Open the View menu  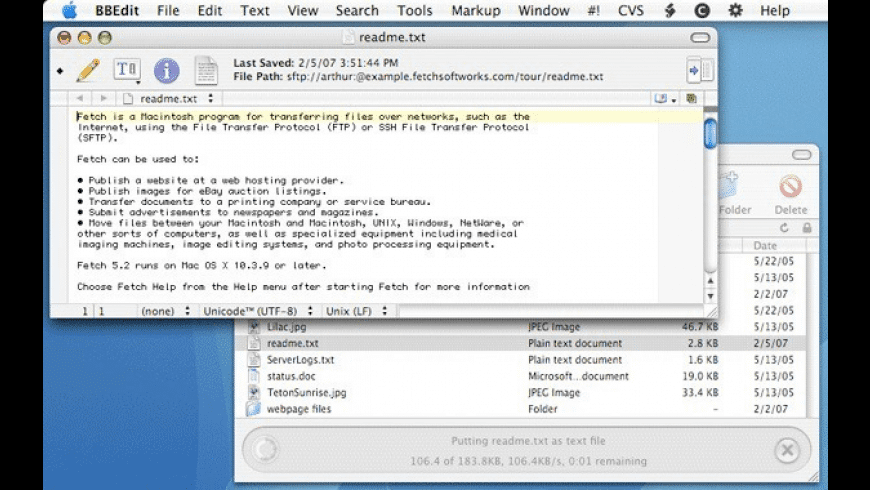click(302, 11)
